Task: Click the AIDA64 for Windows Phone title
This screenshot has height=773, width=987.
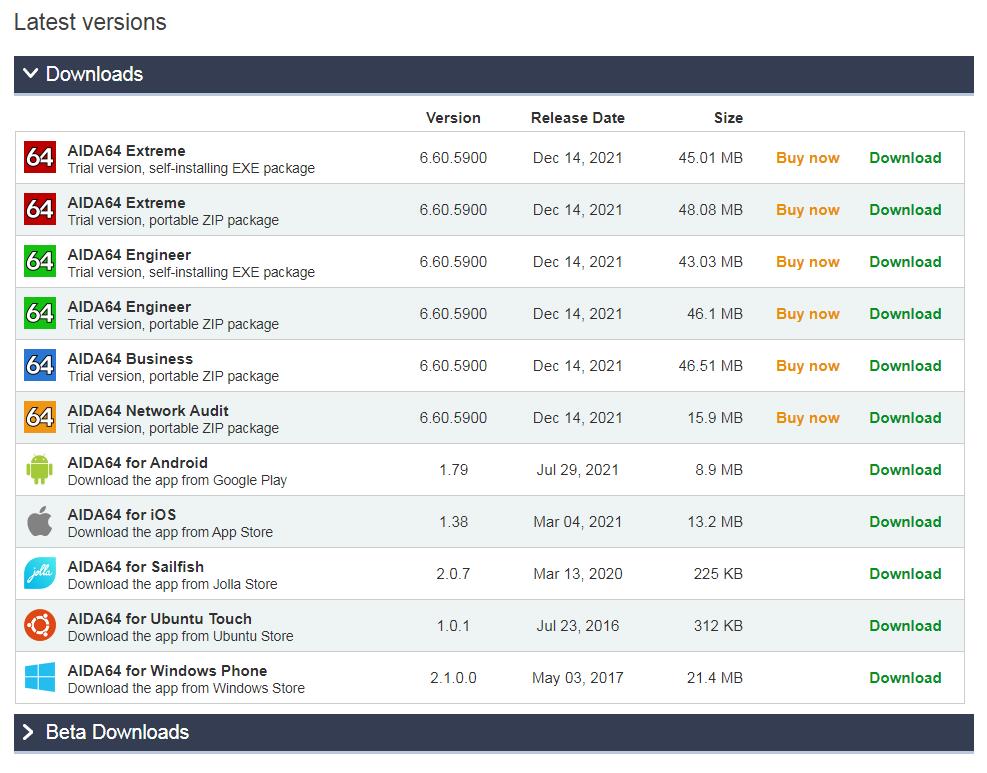Action: (167, 670)
